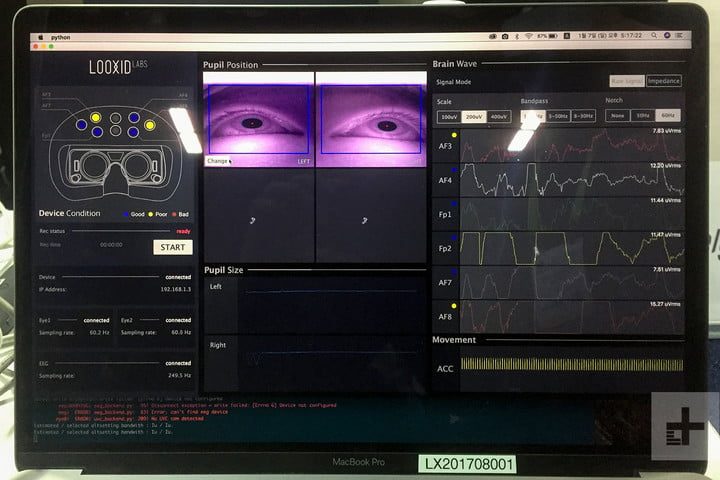
Task: Set notch filter to None
Action: [x=617, y=117]
